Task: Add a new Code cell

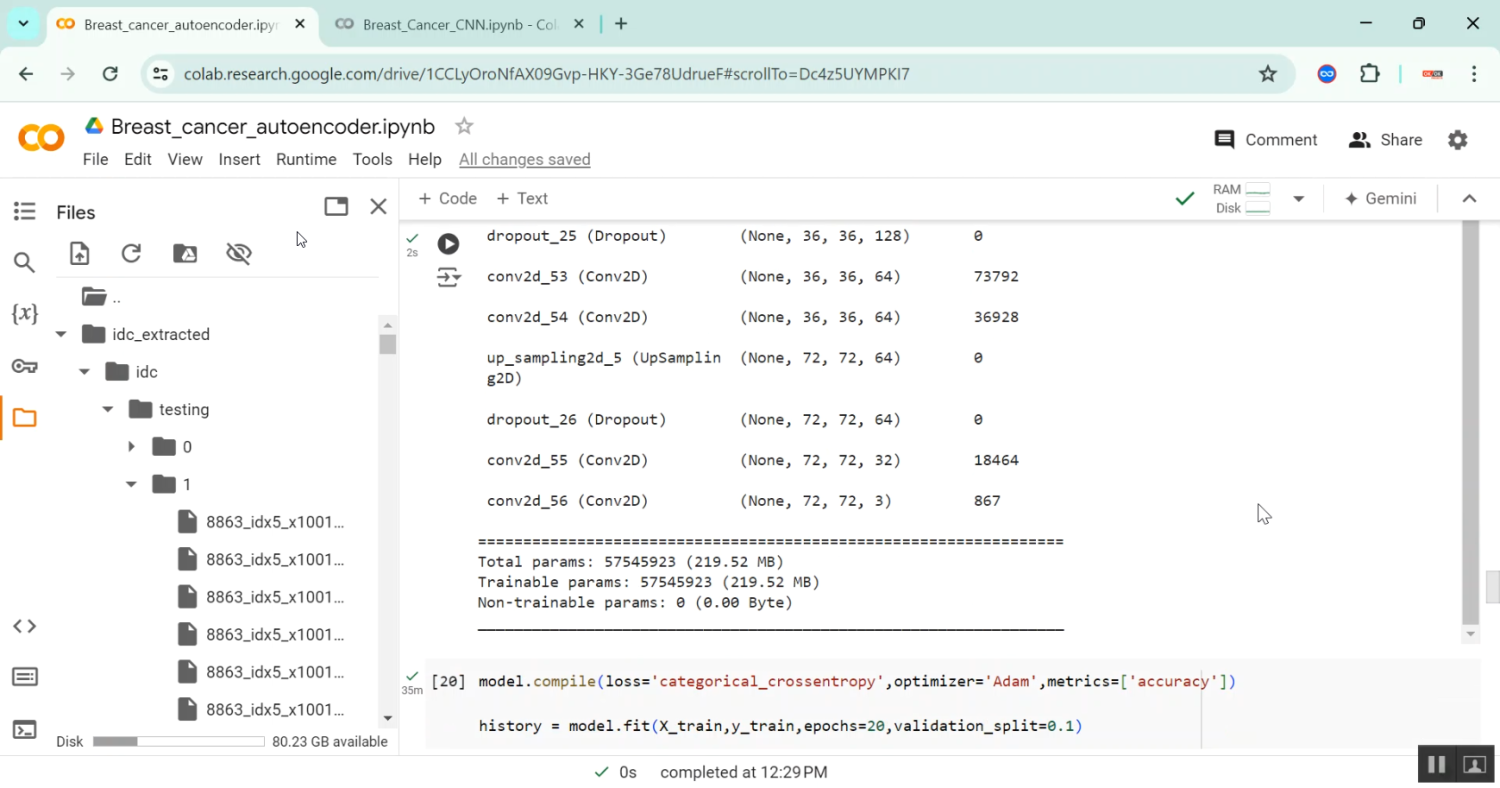Action: [447, 198]
